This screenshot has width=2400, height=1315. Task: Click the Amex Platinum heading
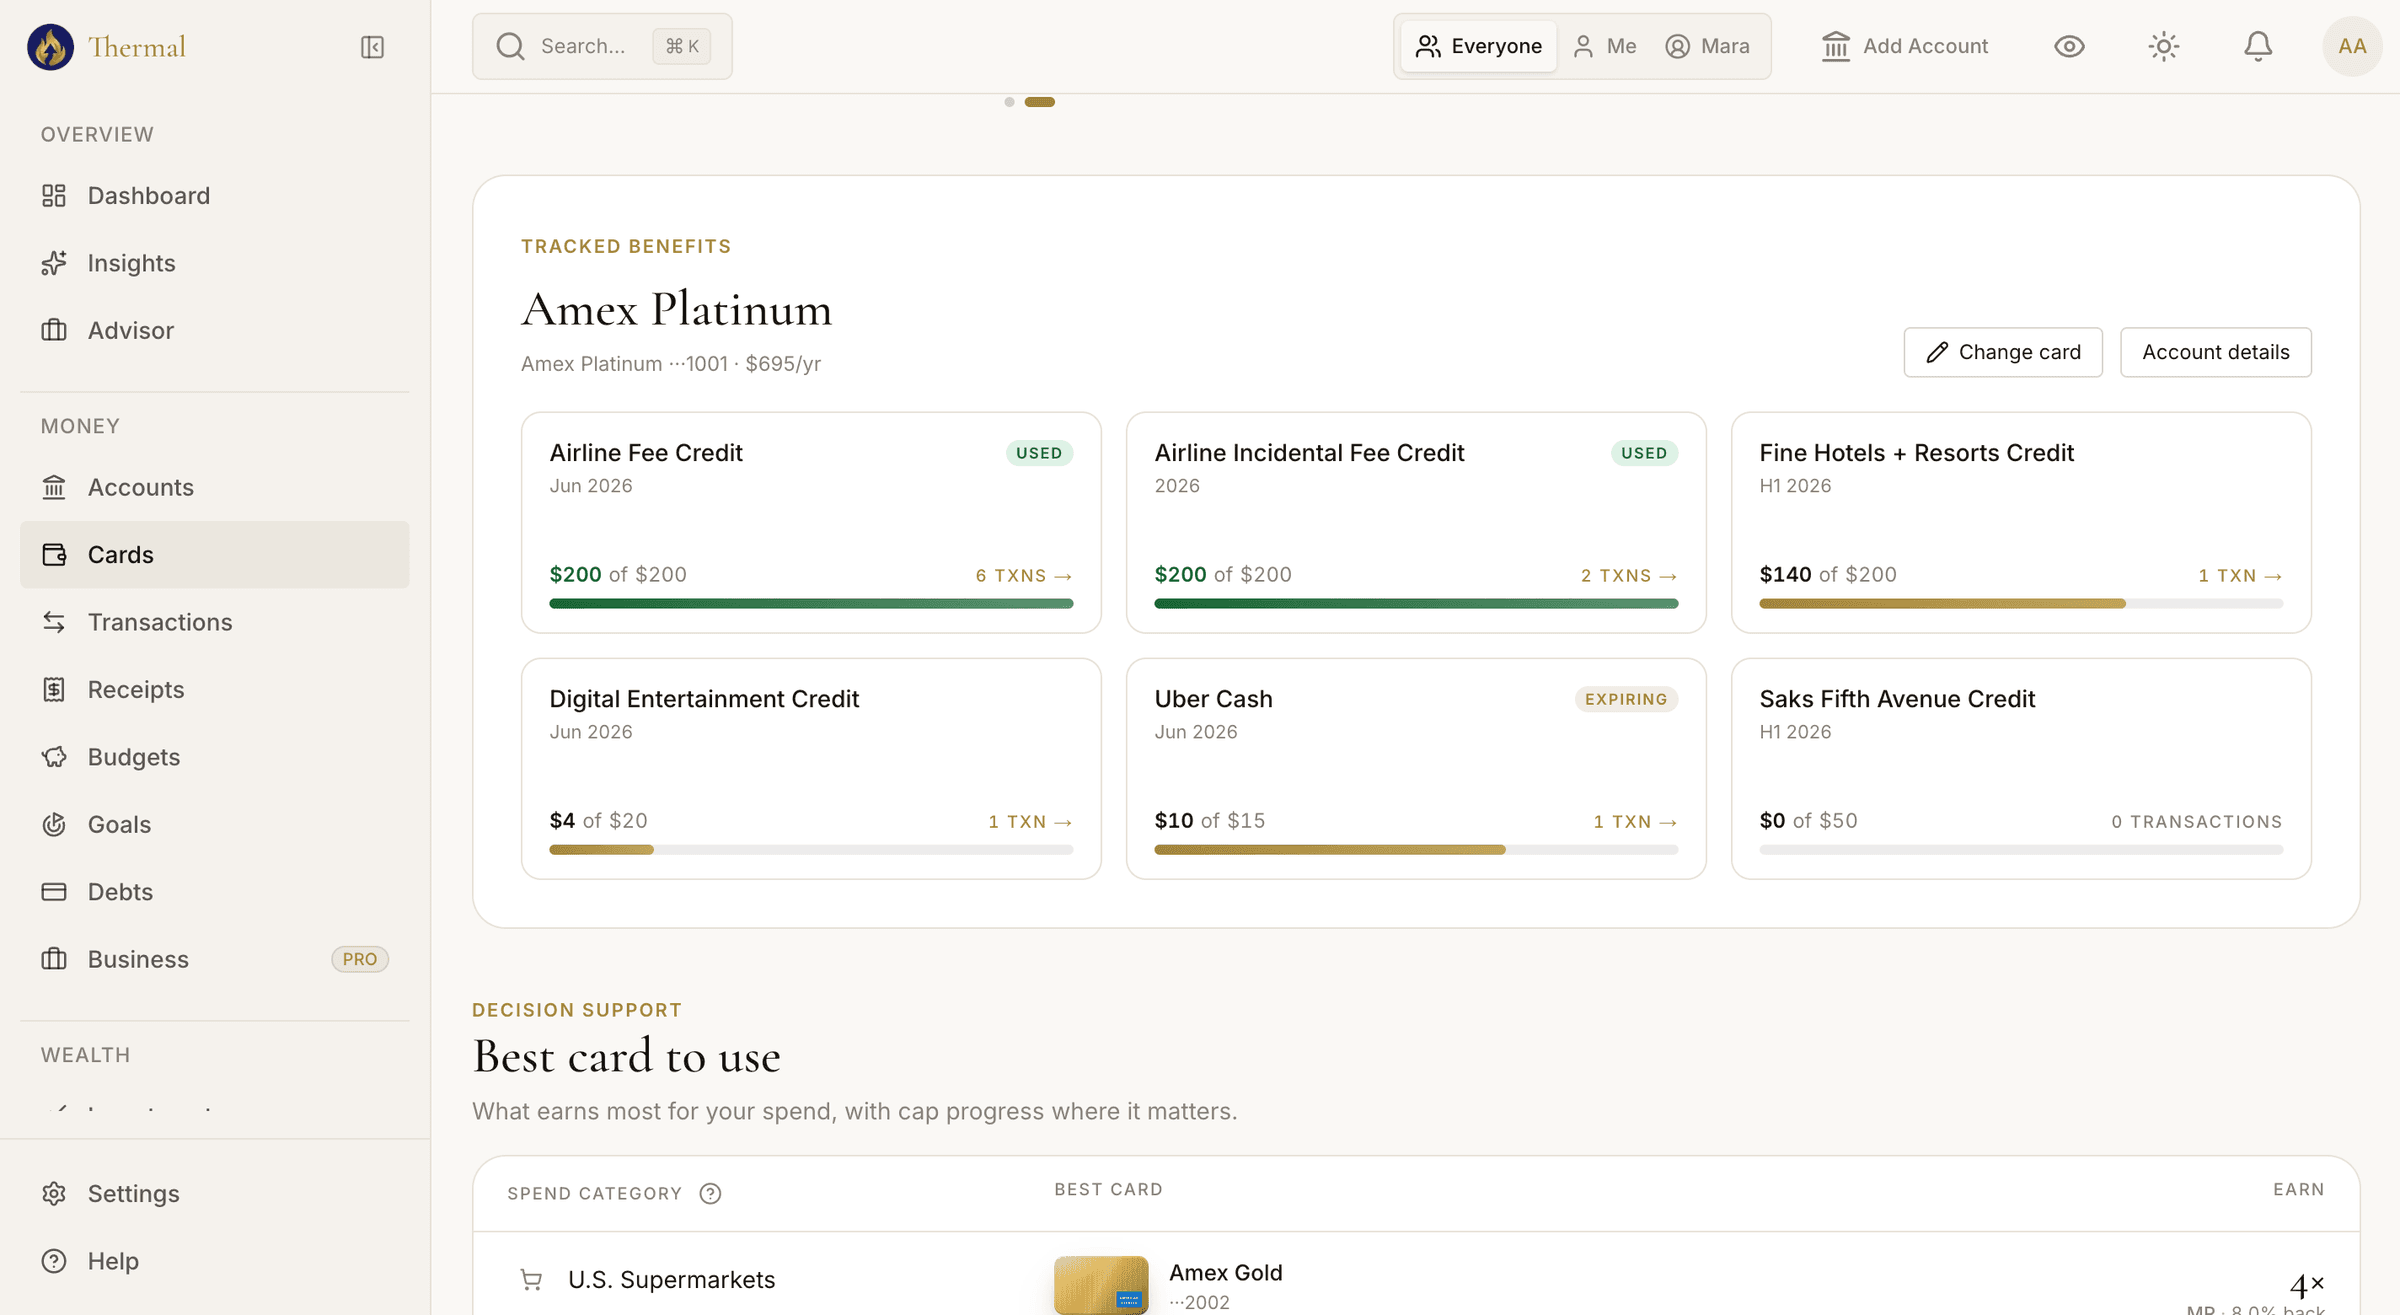(676, 309)
